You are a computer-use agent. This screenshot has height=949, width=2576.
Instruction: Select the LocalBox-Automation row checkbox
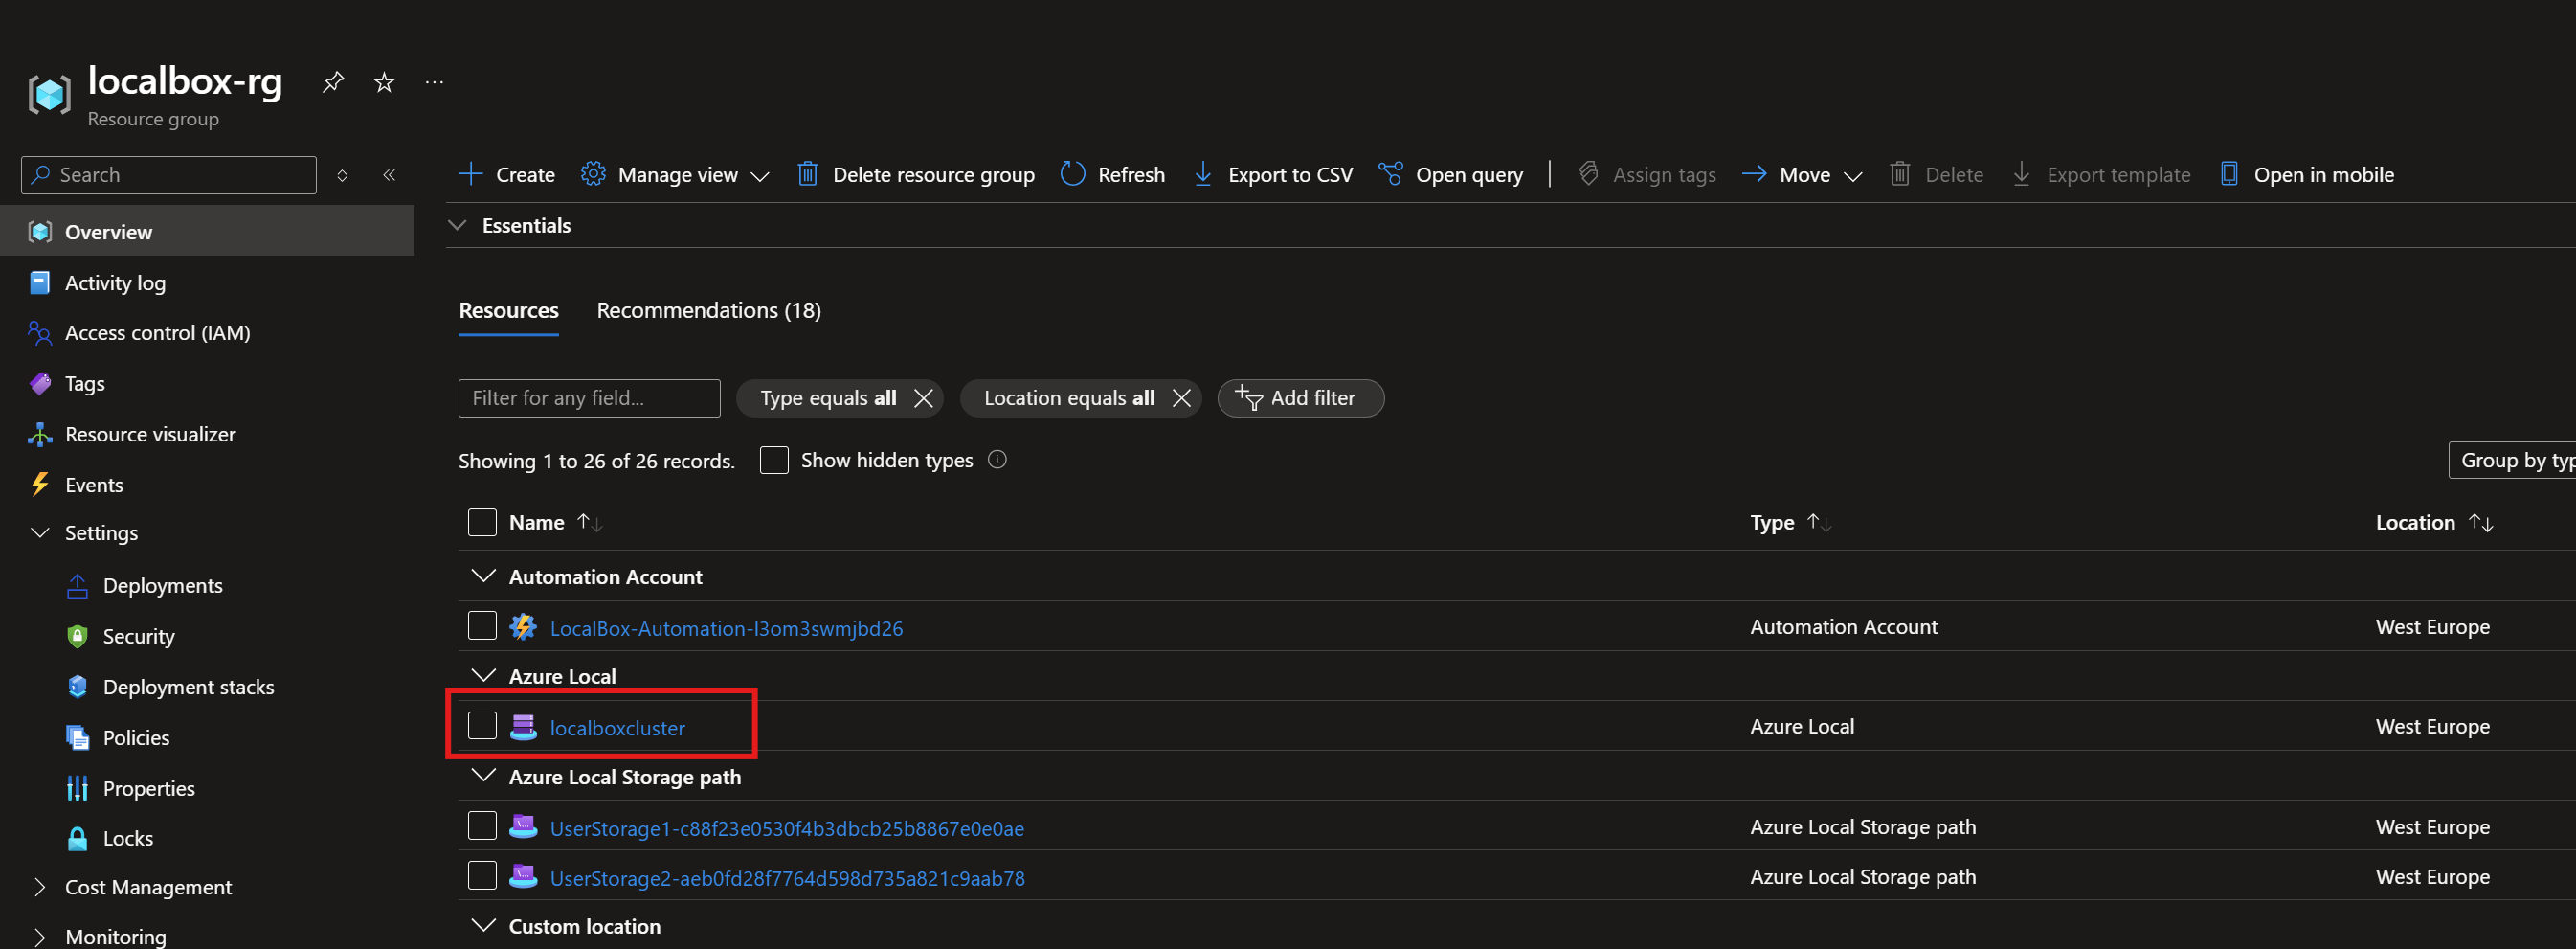tap(482, 626)
